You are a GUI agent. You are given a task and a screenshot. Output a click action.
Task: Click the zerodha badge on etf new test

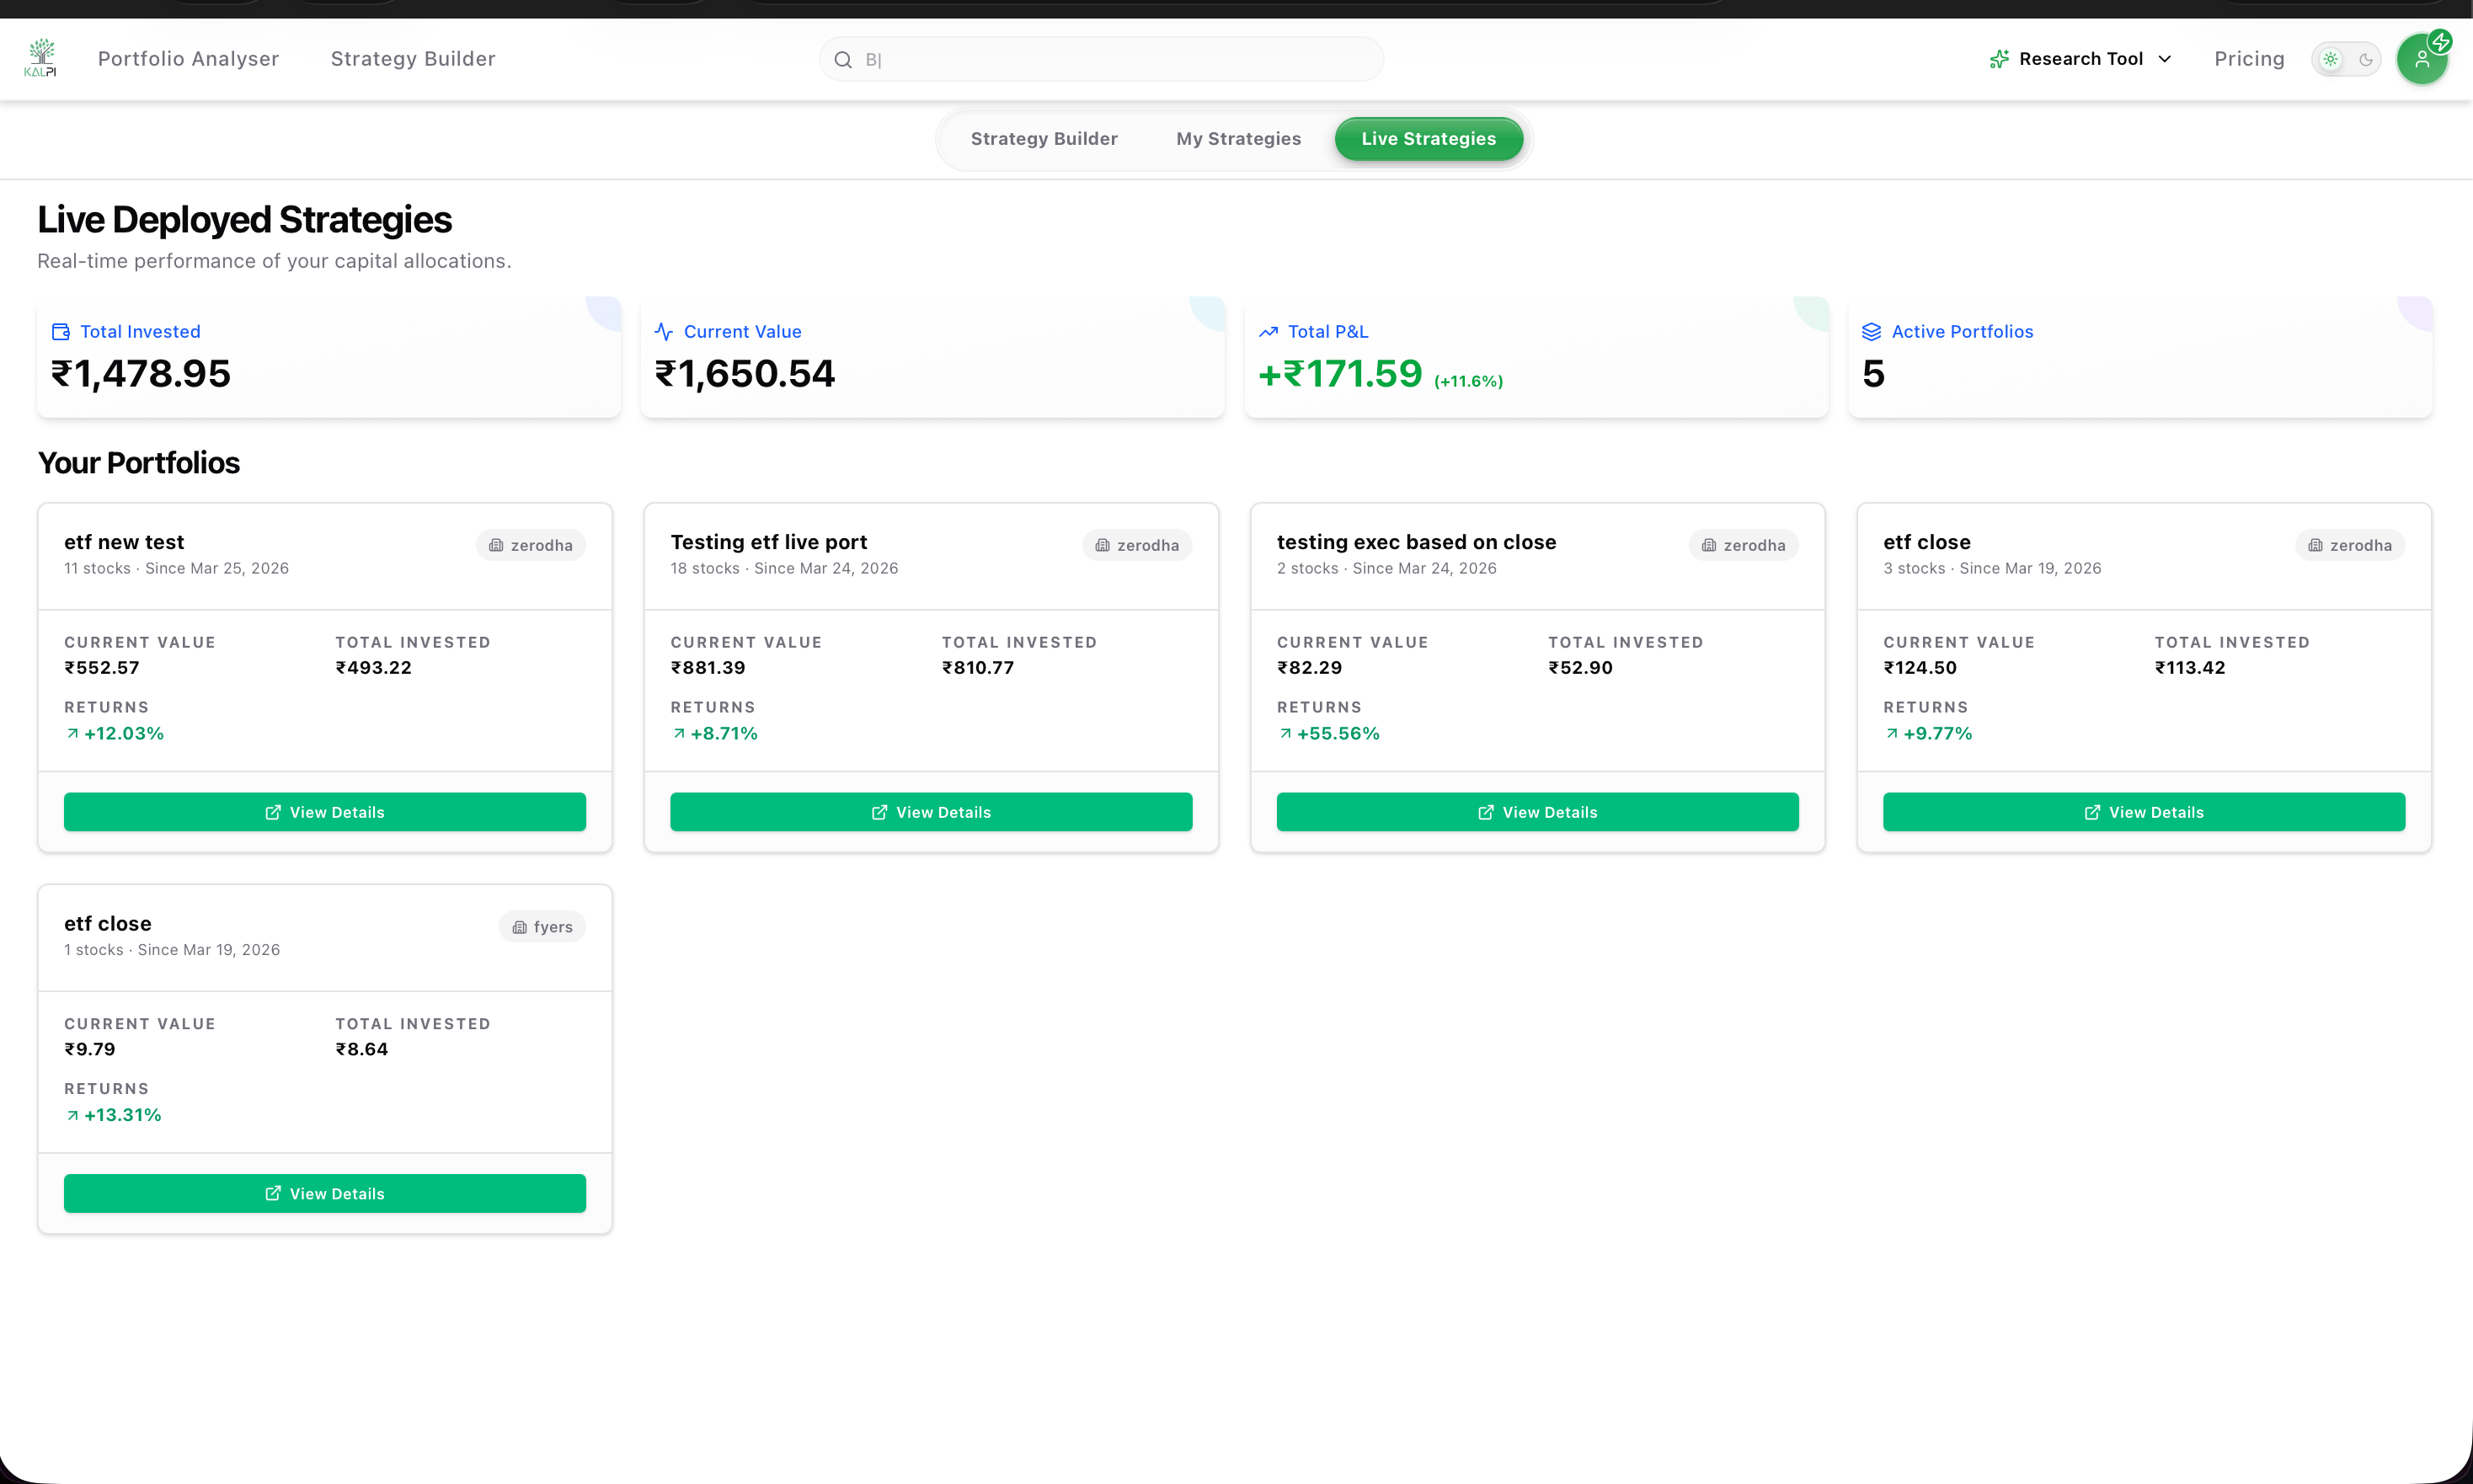[531, 545]
